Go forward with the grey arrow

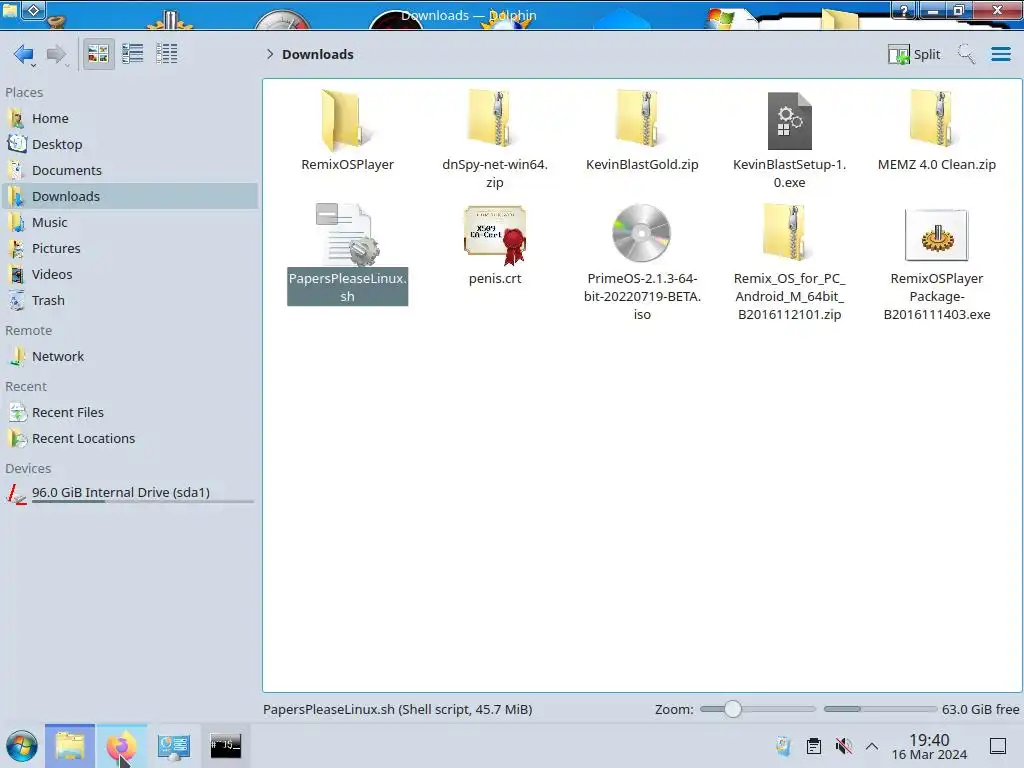coord(57,54)
